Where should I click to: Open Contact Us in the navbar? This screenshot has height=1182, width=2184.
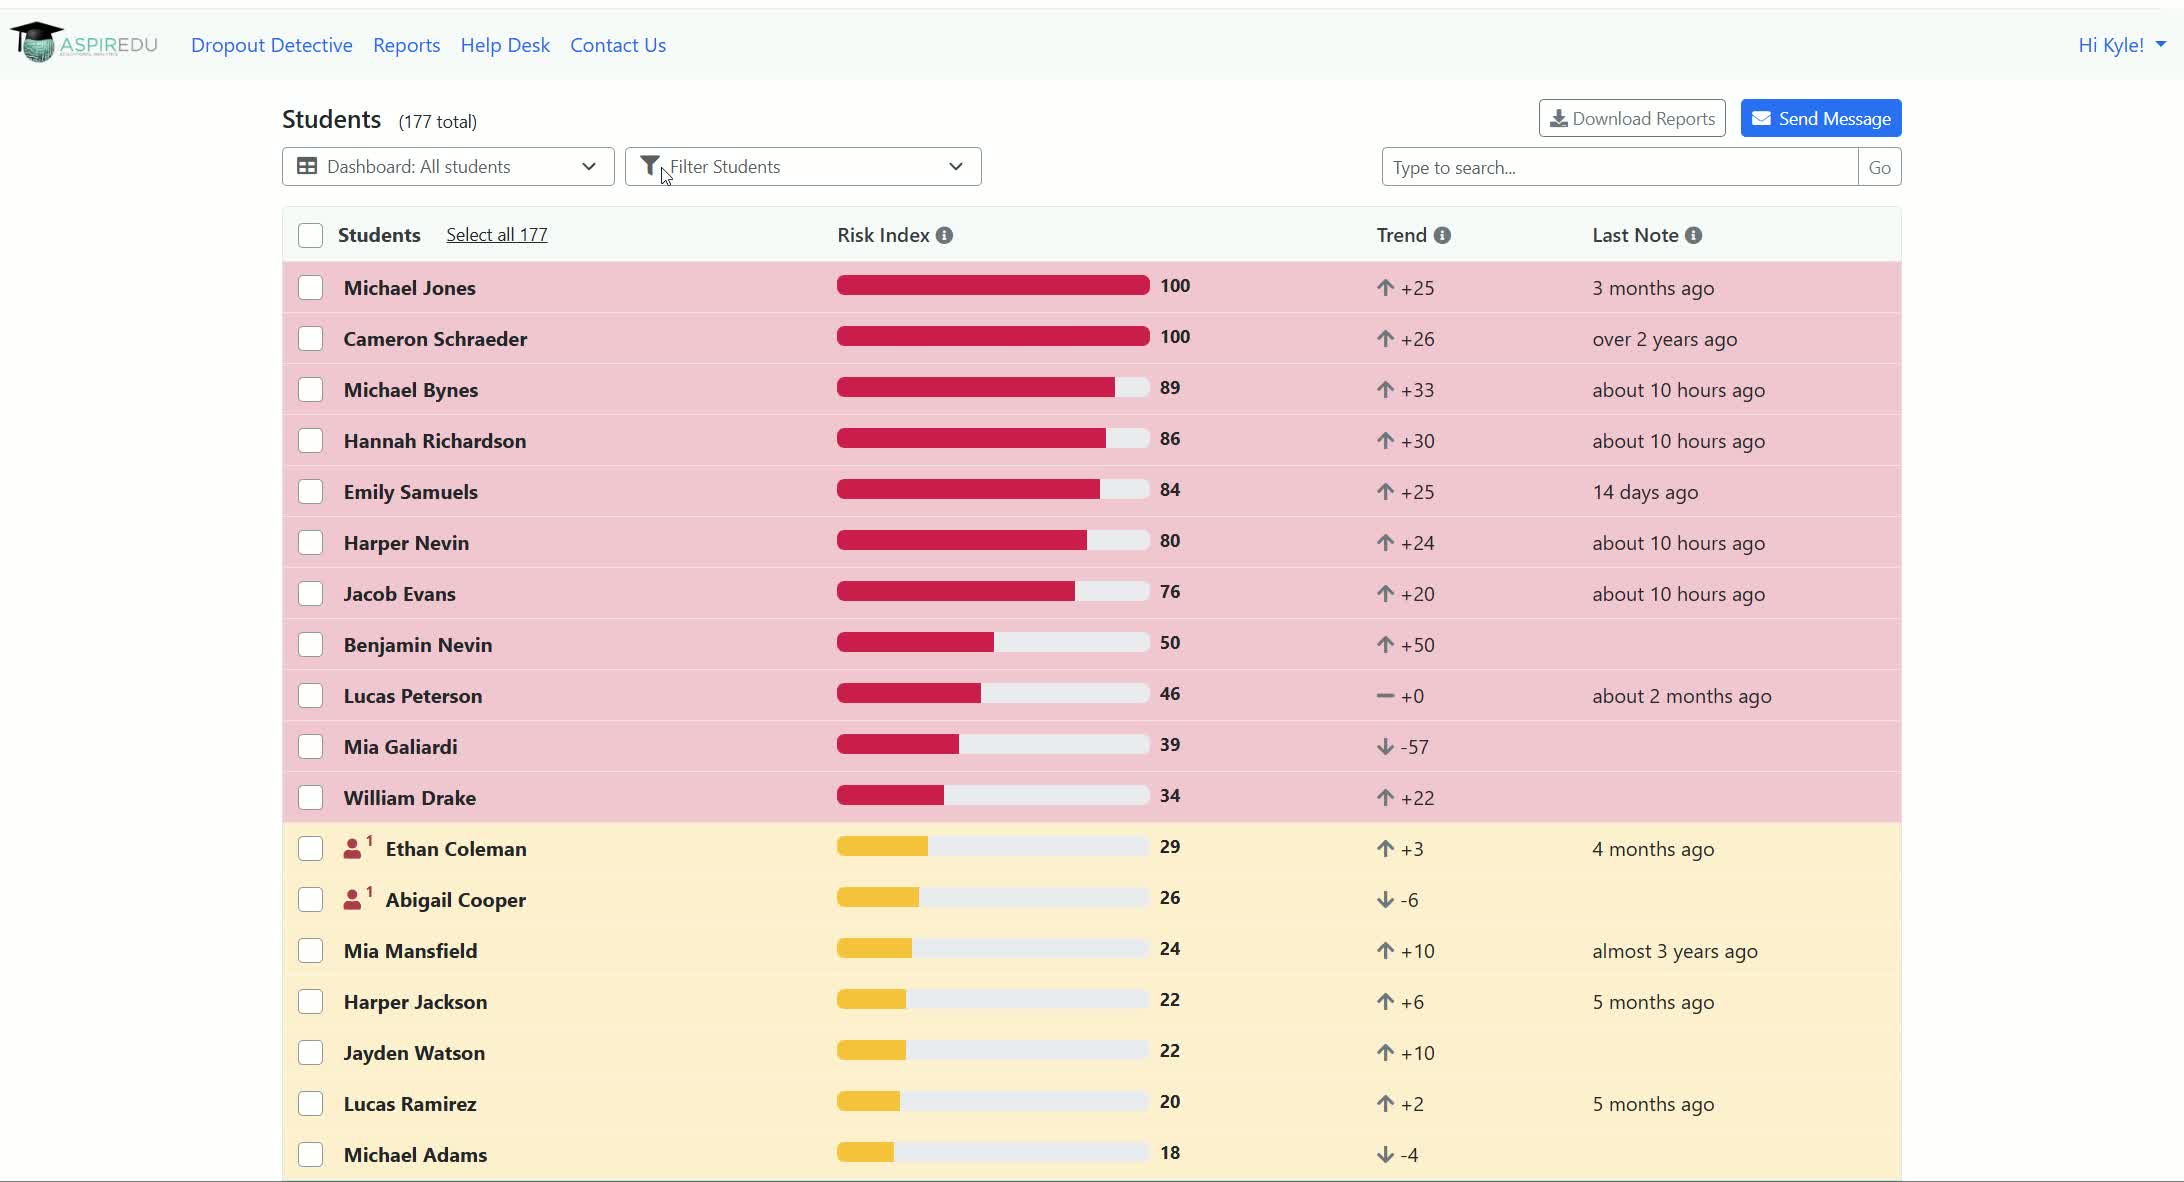coord(618,45)
